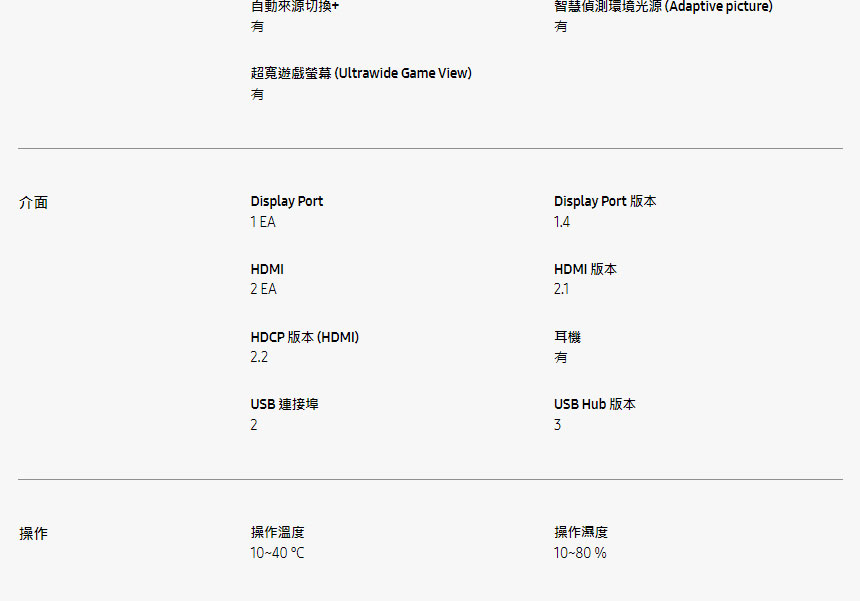This screenshot has height=601, width=860.
Task: Click the HDMI spec label
Action: click(x=266, y=269)
